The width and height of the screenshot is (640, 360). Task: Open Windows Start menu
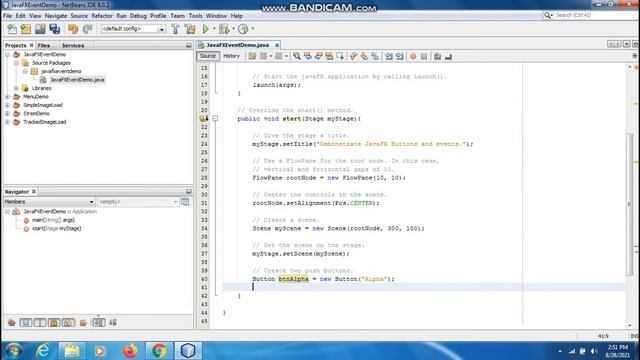13,351
